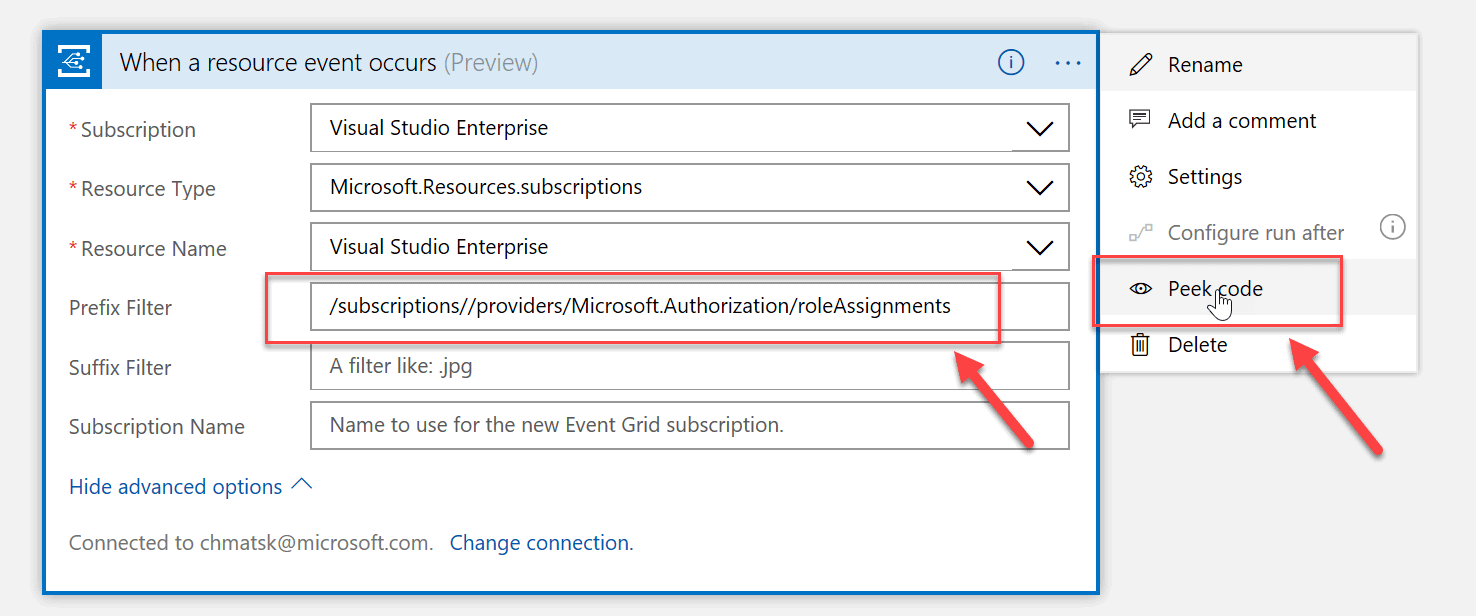Open the ellipsis menu on trigger header
Viewport: 1476px width, 616px height.
click(1068, 63)
